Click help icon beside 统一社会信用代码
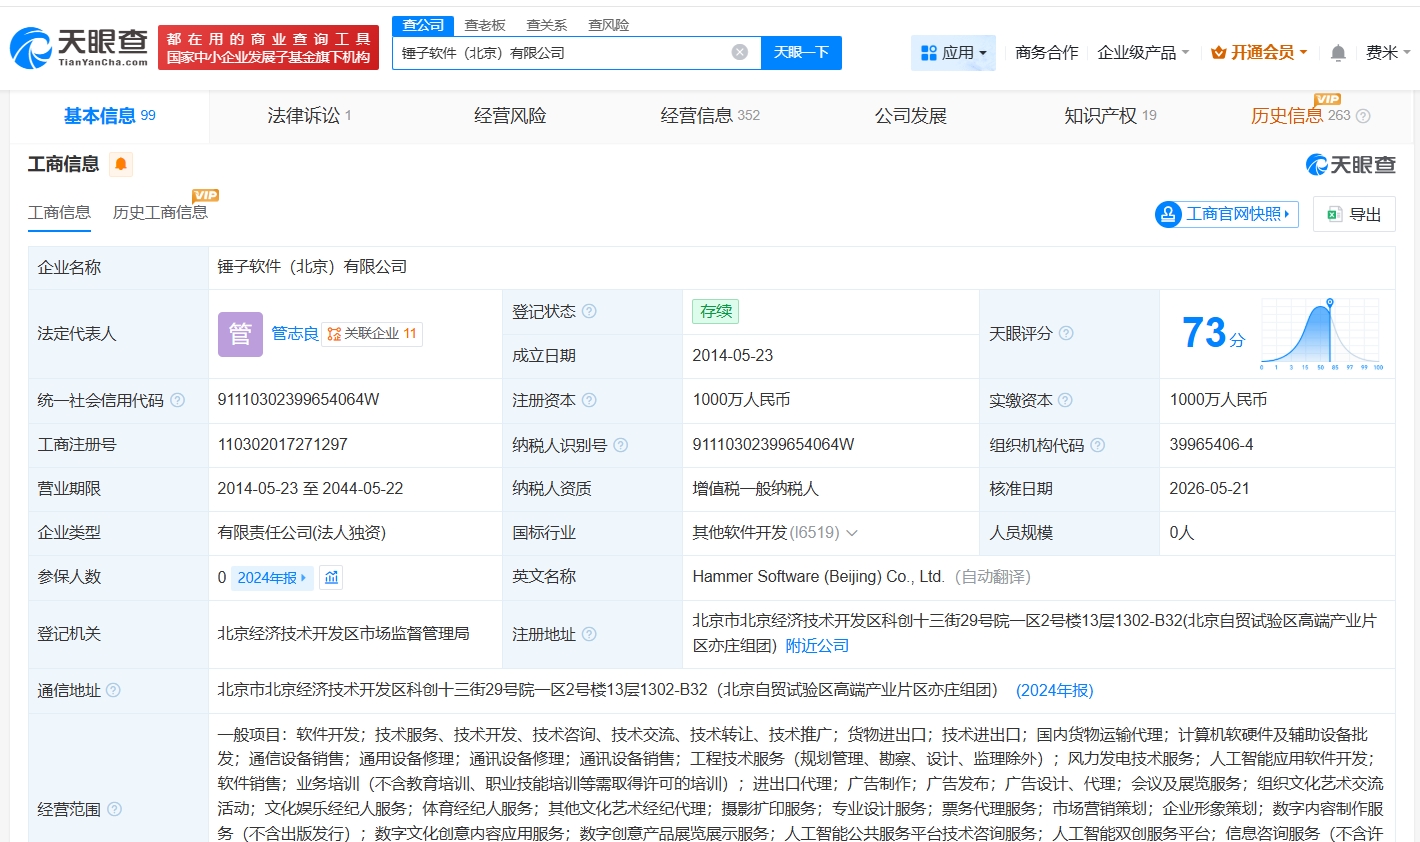Viewport: 1420px width, 842px height. [177, 400]
